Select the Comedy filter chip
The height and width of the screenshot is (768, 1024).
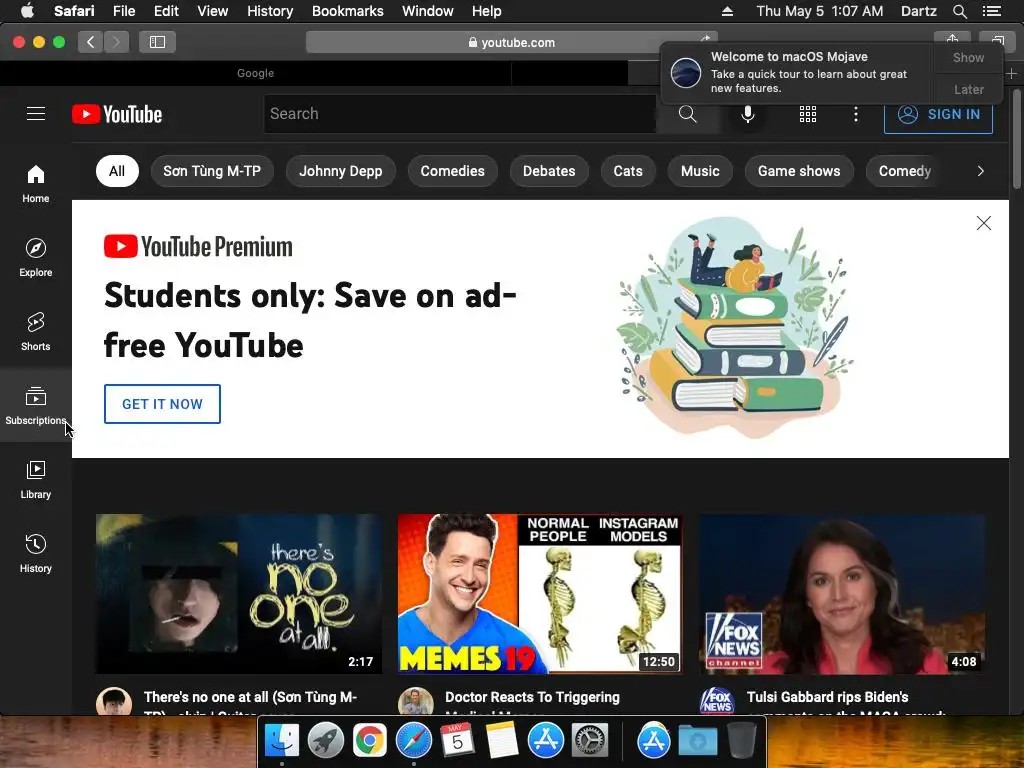click(904, 171)
